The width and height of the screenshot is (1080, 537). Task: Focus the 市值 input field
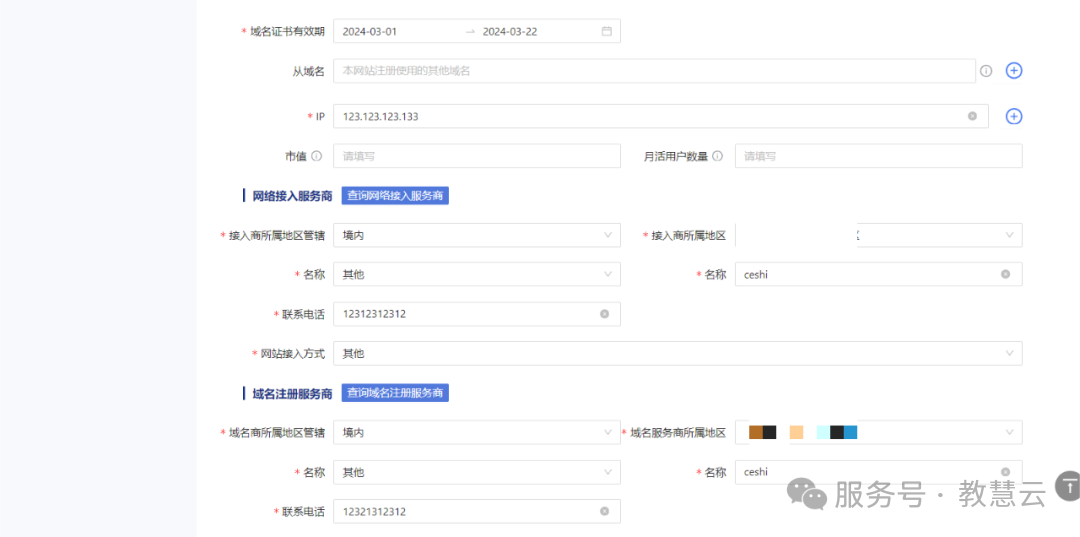coord(476,156)
